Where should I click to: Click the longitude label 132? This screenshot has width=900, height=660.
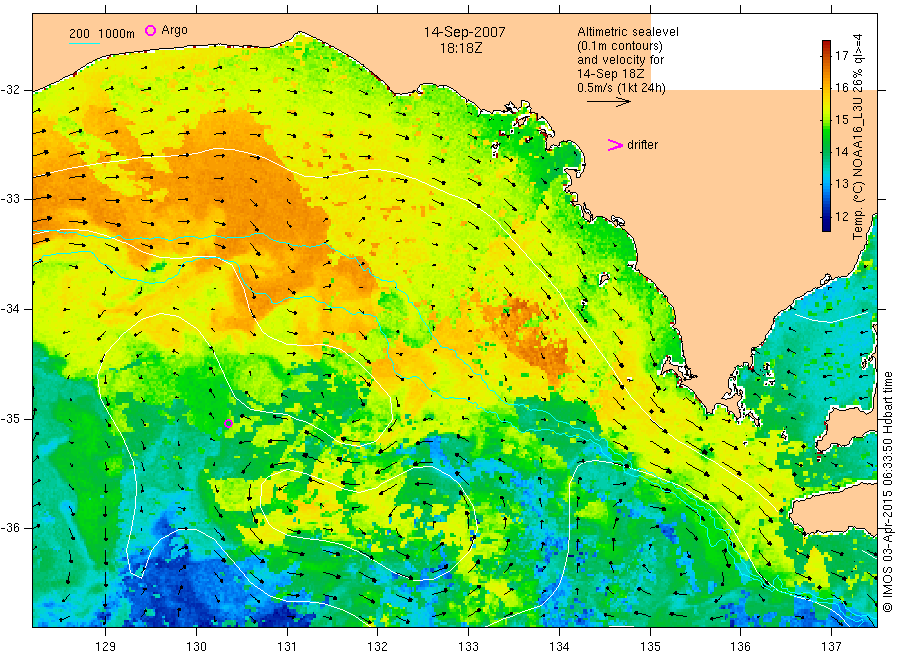(x=378, y=647)
